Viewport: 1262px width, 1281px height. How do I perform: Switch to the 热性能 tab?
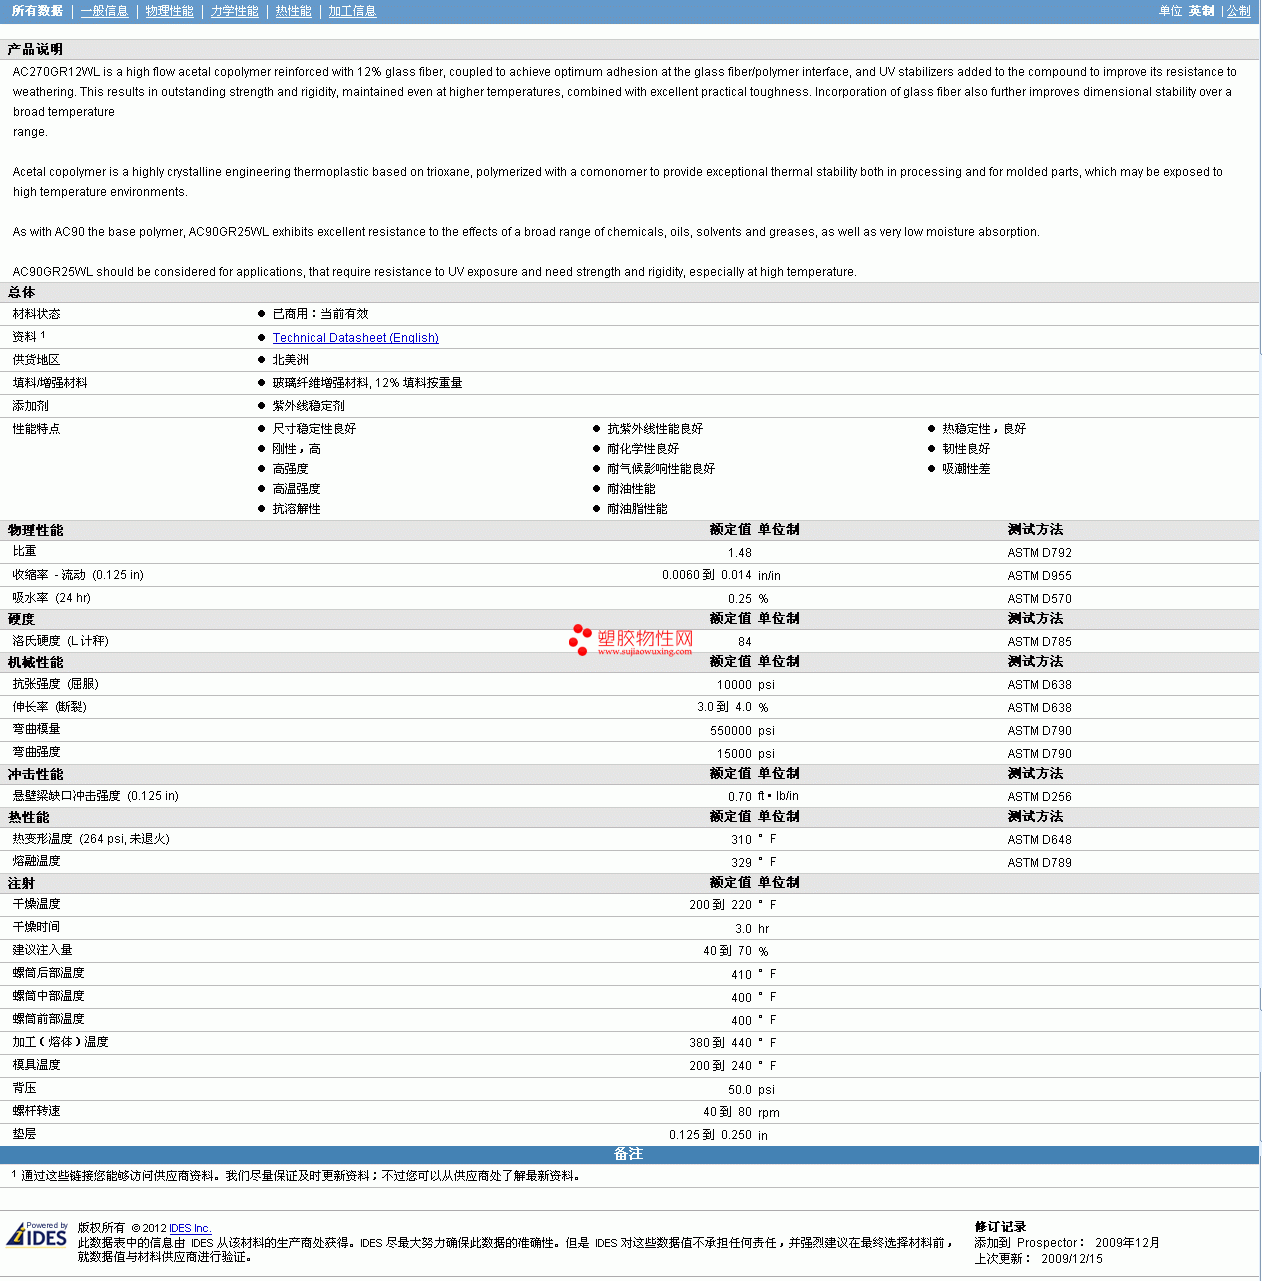coord(294,11)
